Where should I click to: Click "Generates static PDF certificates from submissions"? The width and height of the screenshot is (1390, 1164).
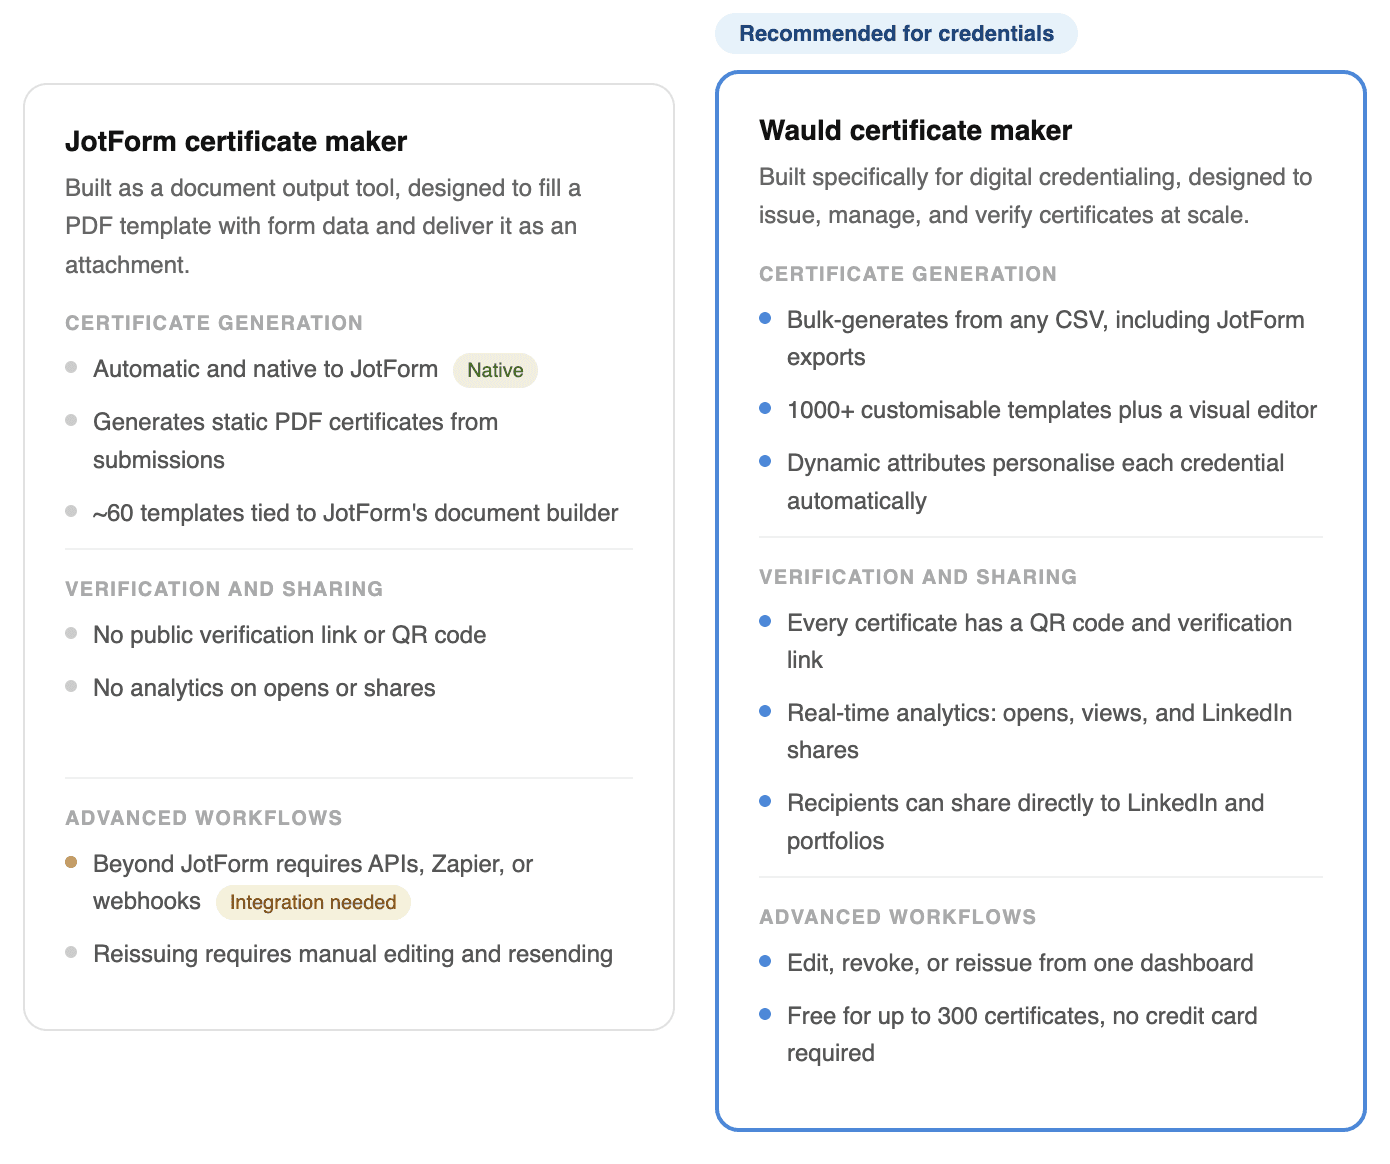pyautogui.click(x=296, y=441)
